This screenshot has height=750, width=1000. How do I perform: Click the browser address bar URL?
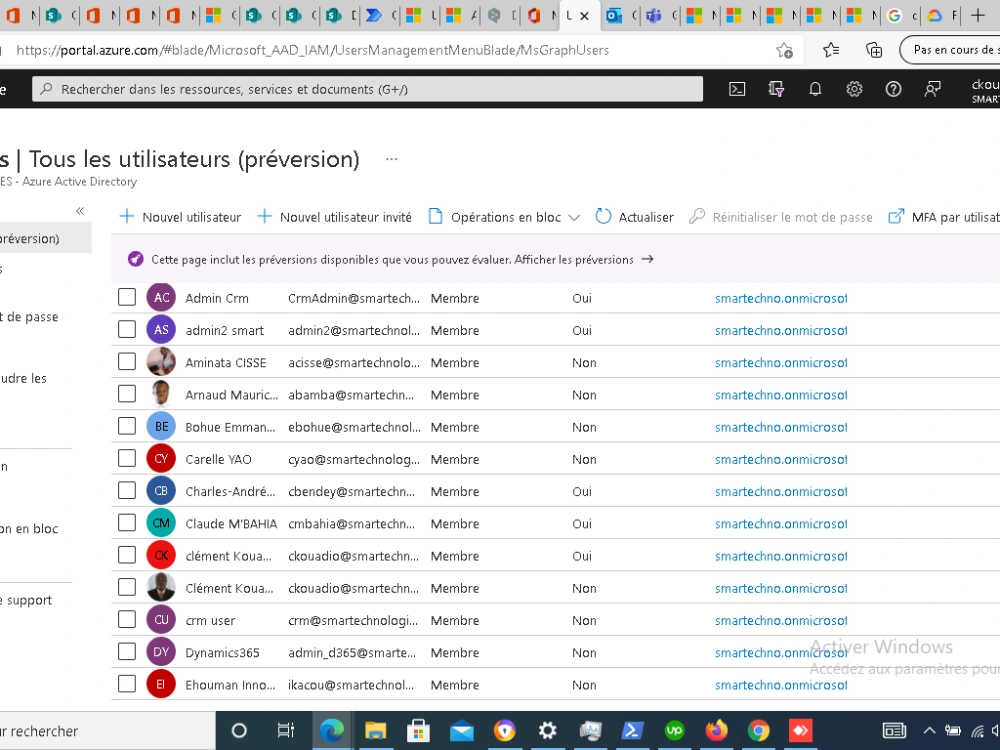(312, 50)
